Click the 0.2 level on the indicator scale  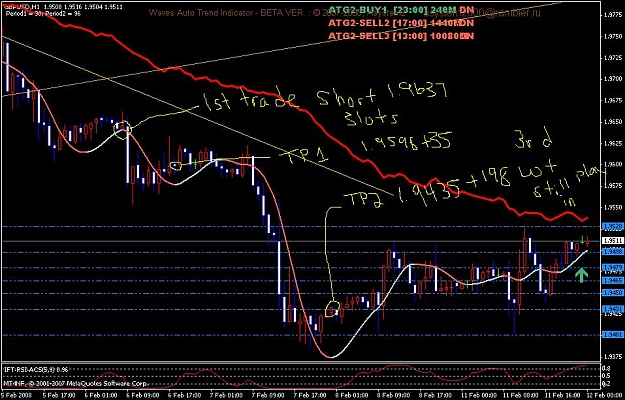pos(607,384)
